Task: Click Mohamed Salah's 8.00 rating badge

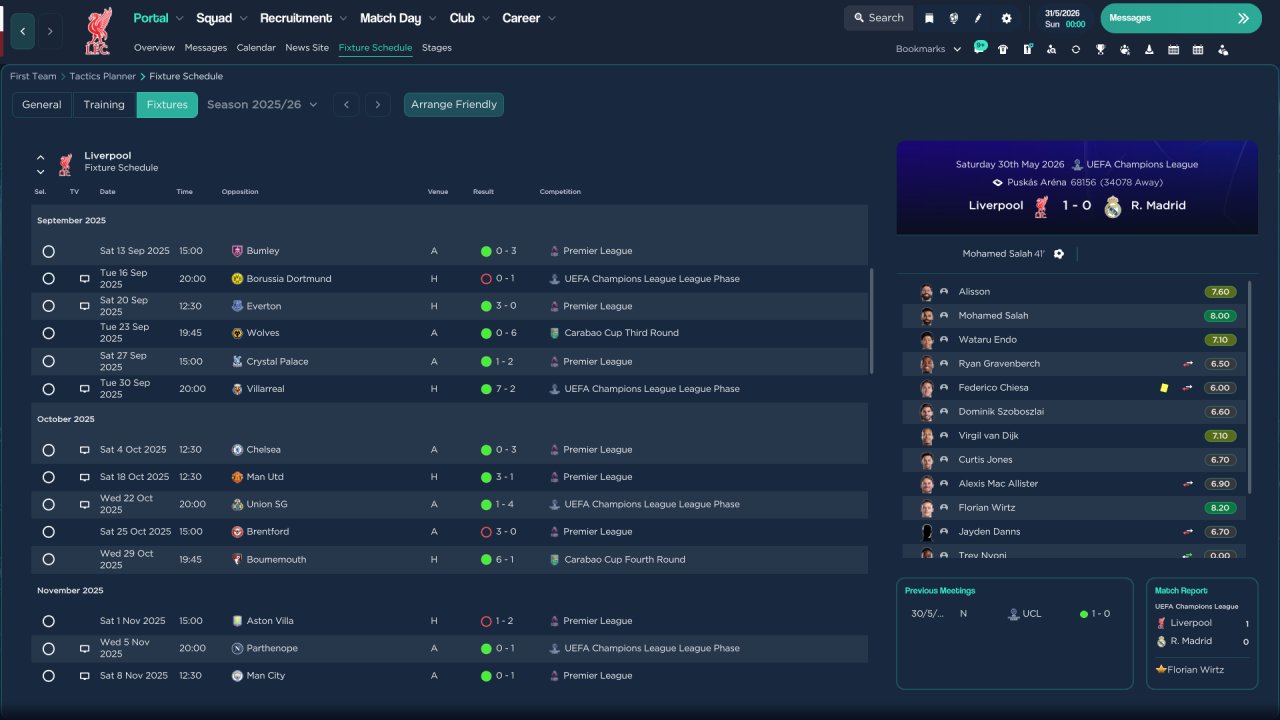Action: [1220, 316]
